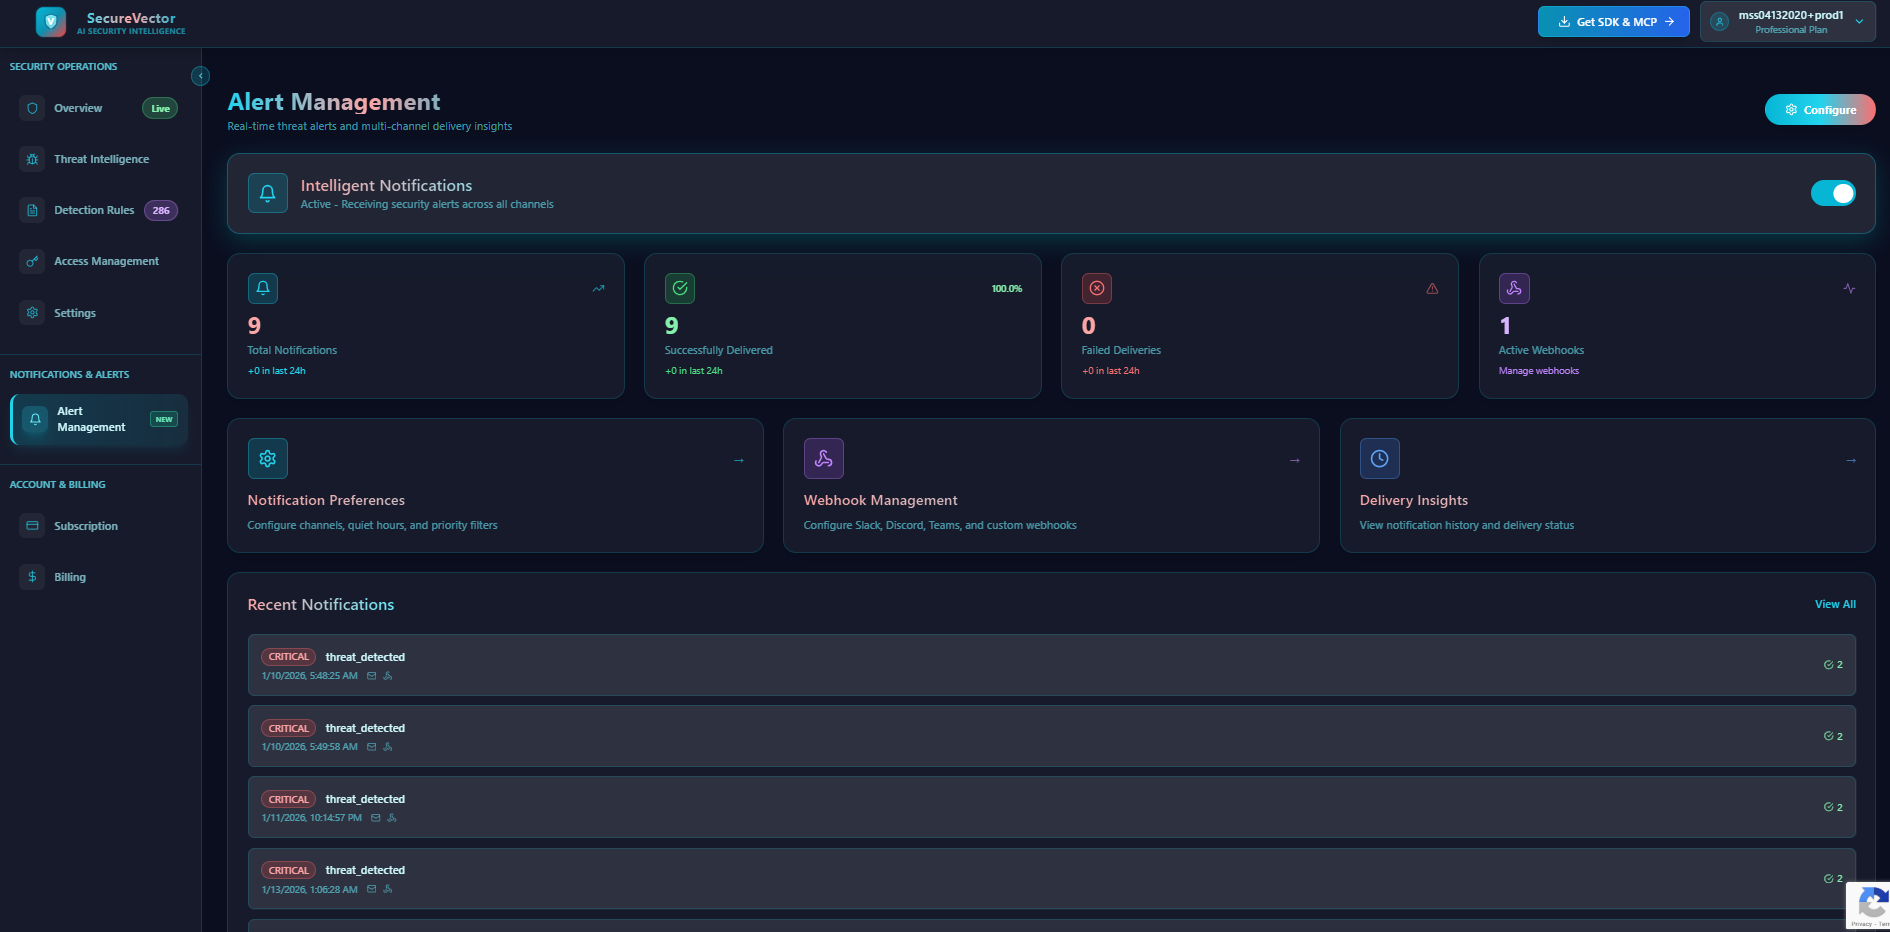Collapse the sidebar with the chevron
Image resolution: width=1890 pixels, height=932 pixels.
200,76
